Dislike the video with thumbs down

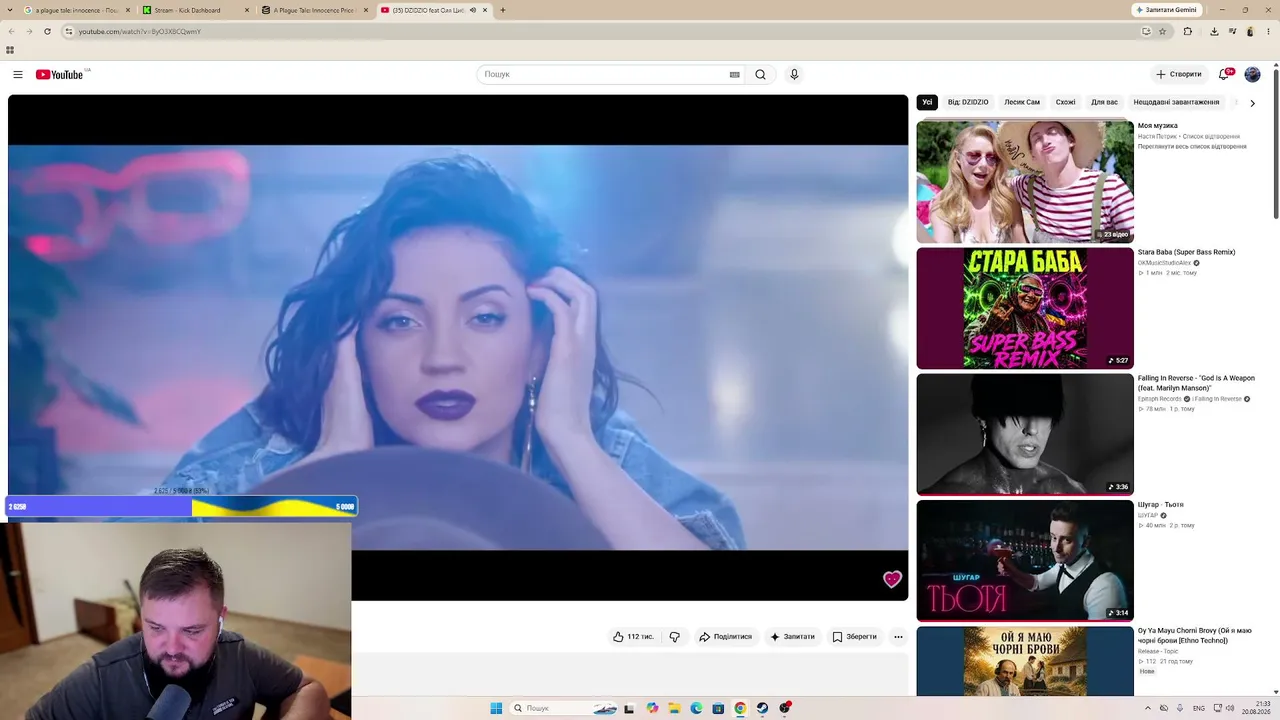click(675, 637)
